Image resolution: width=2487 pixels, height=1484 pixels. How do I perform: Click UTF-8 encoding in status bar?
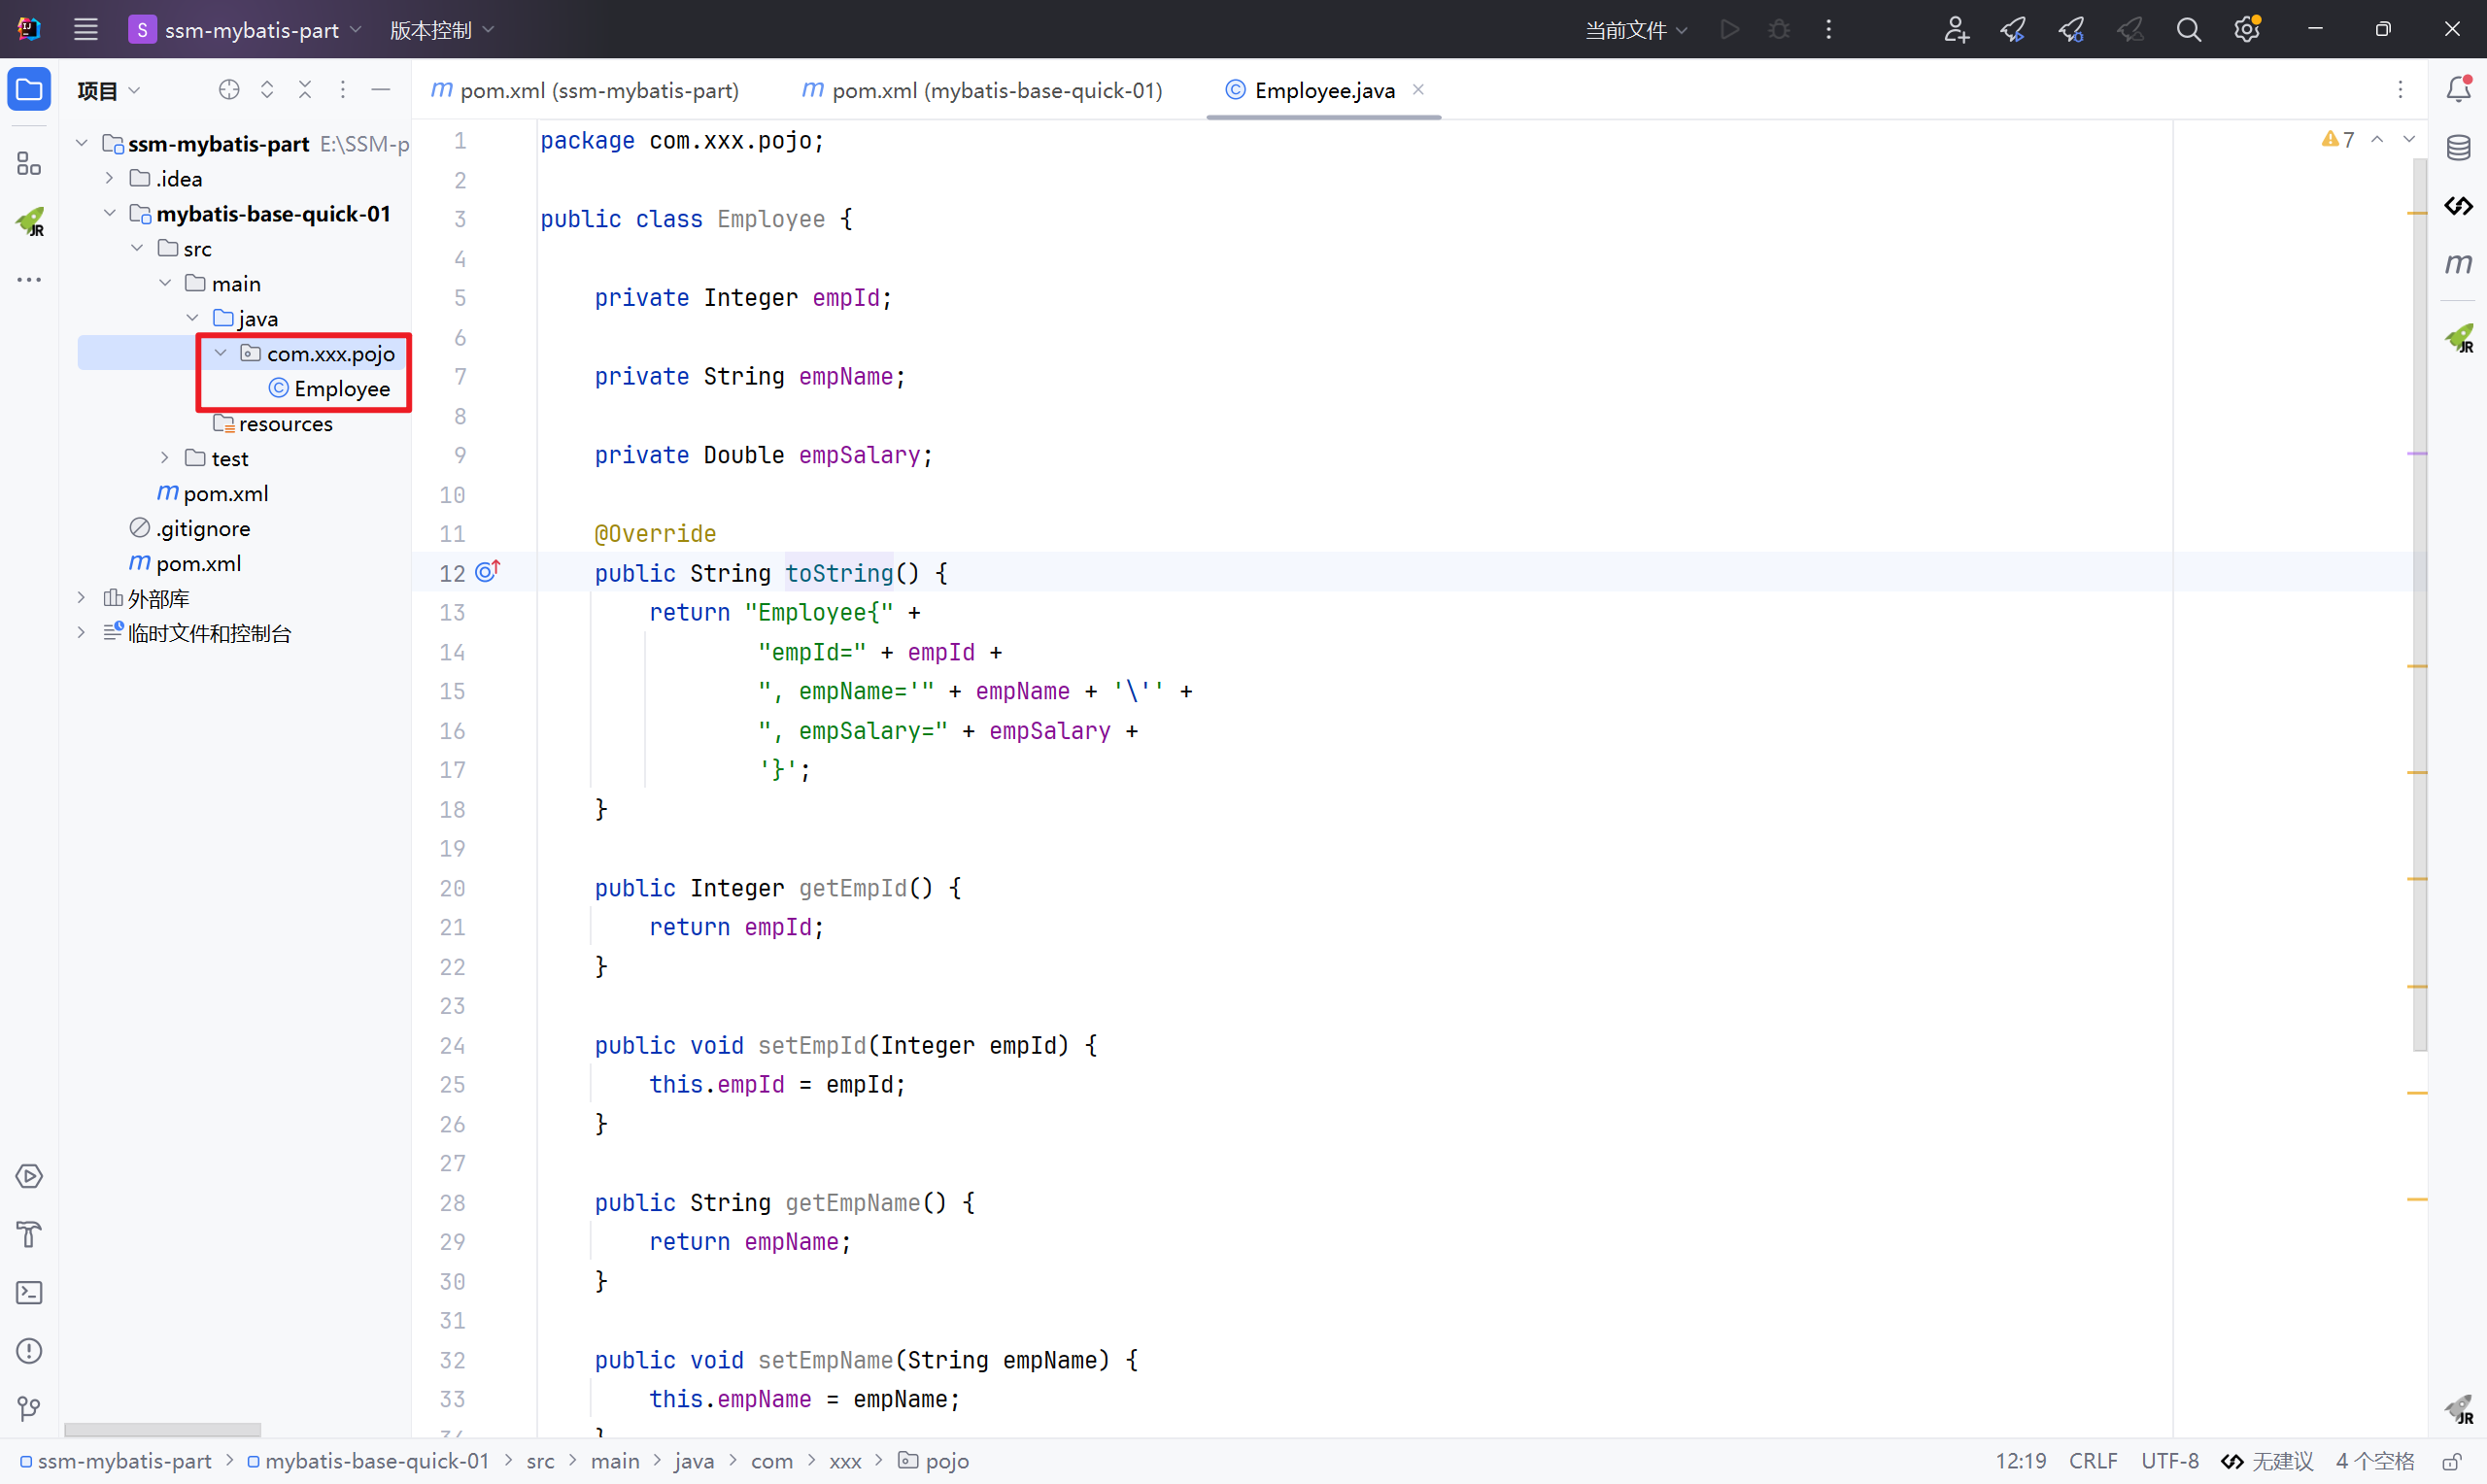[2169, 1461]
